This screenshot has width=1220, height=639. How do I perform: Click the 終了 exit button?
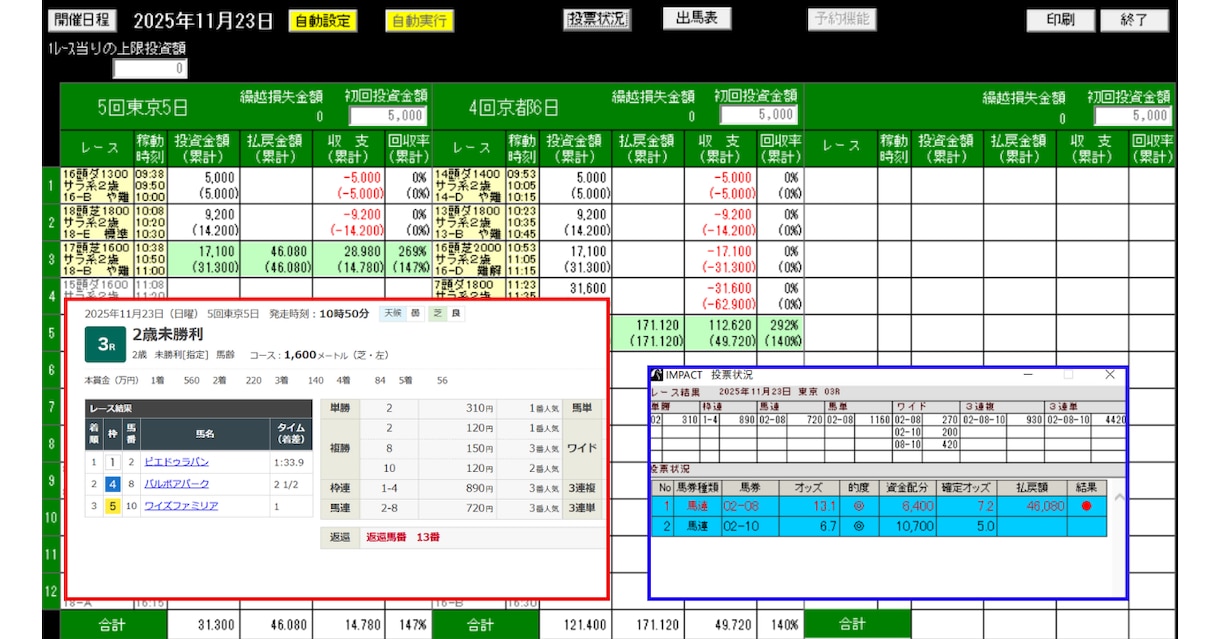[x=1135, y=20]
